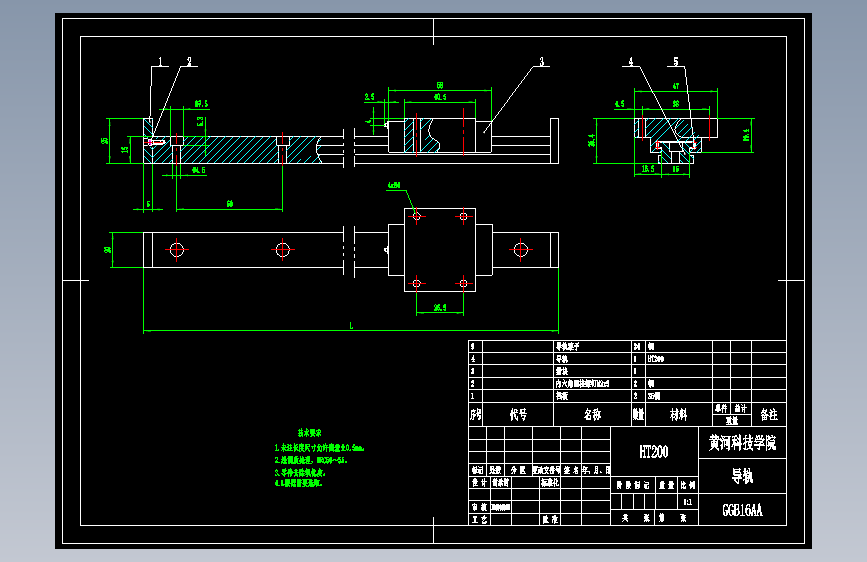Click the 备注 column header
The image size is (867, 562).
[x=769, y=414]
